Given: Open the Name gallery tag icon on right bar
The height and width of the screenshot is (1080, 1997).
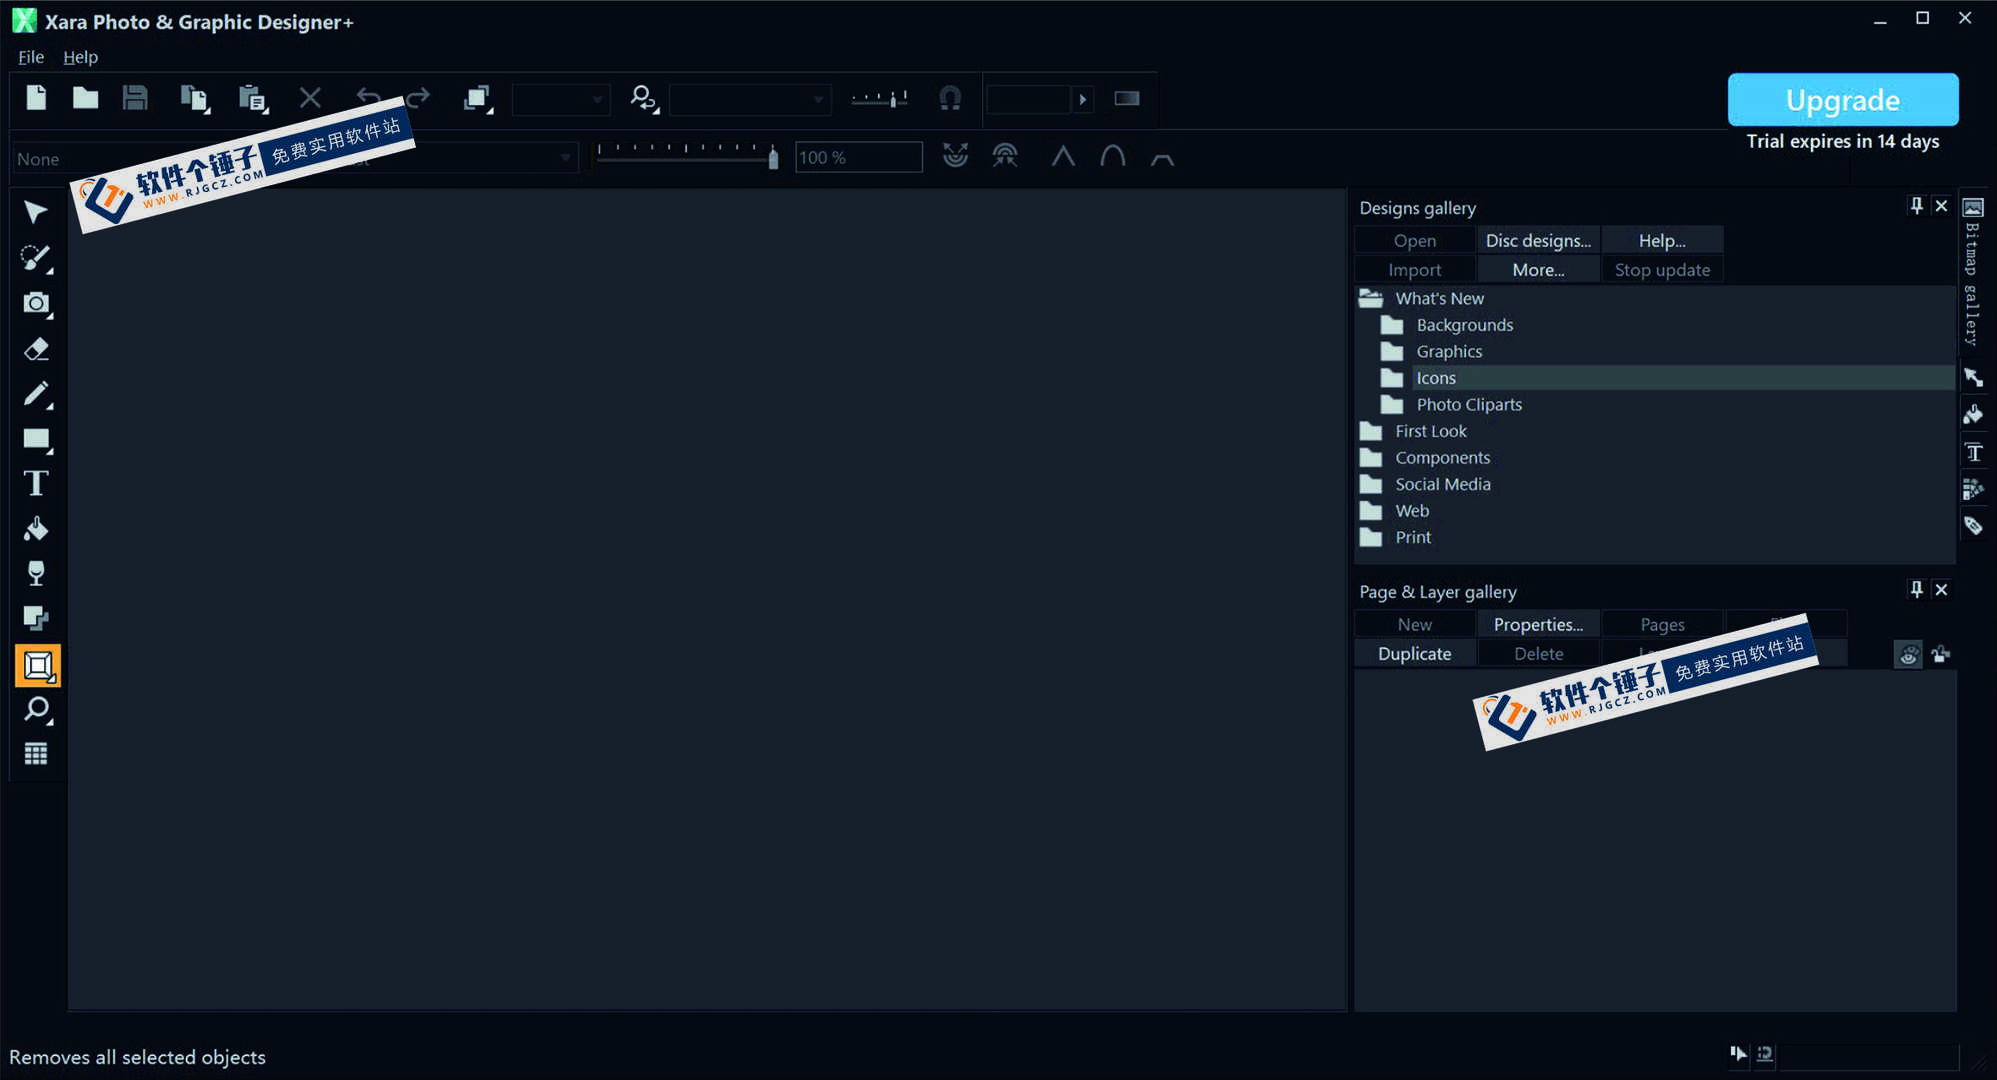Looking at the screenshot, I should 1972,526.
